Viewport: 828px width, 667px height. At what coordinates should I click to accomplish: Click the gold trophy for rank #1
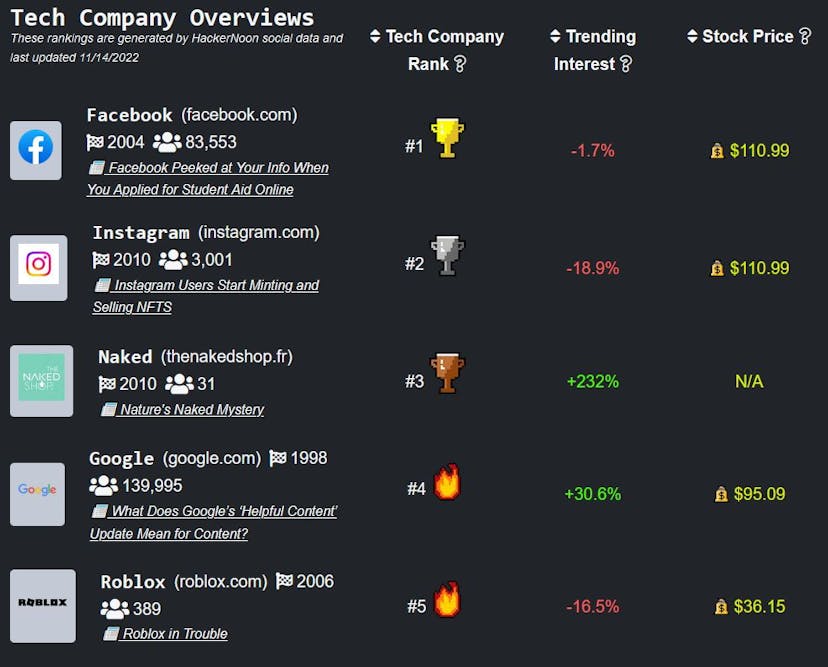(x=447, y=138)
